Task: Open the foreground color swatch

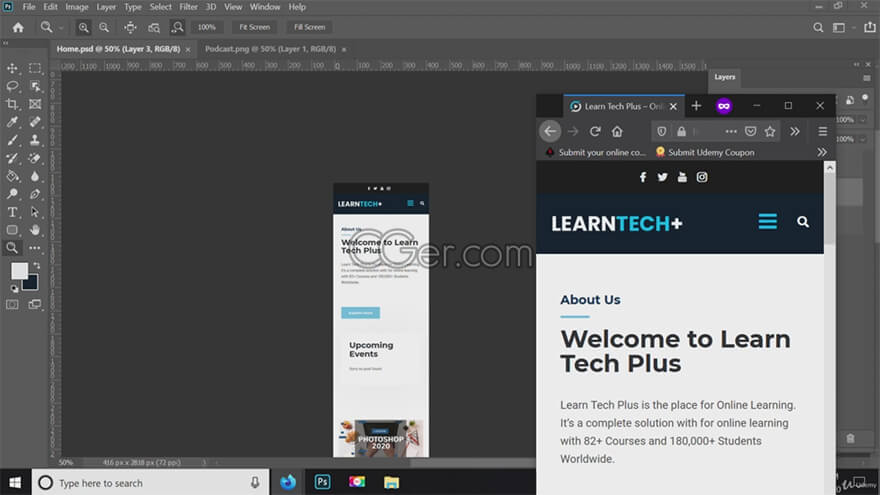Action: [x=19, y=271]
